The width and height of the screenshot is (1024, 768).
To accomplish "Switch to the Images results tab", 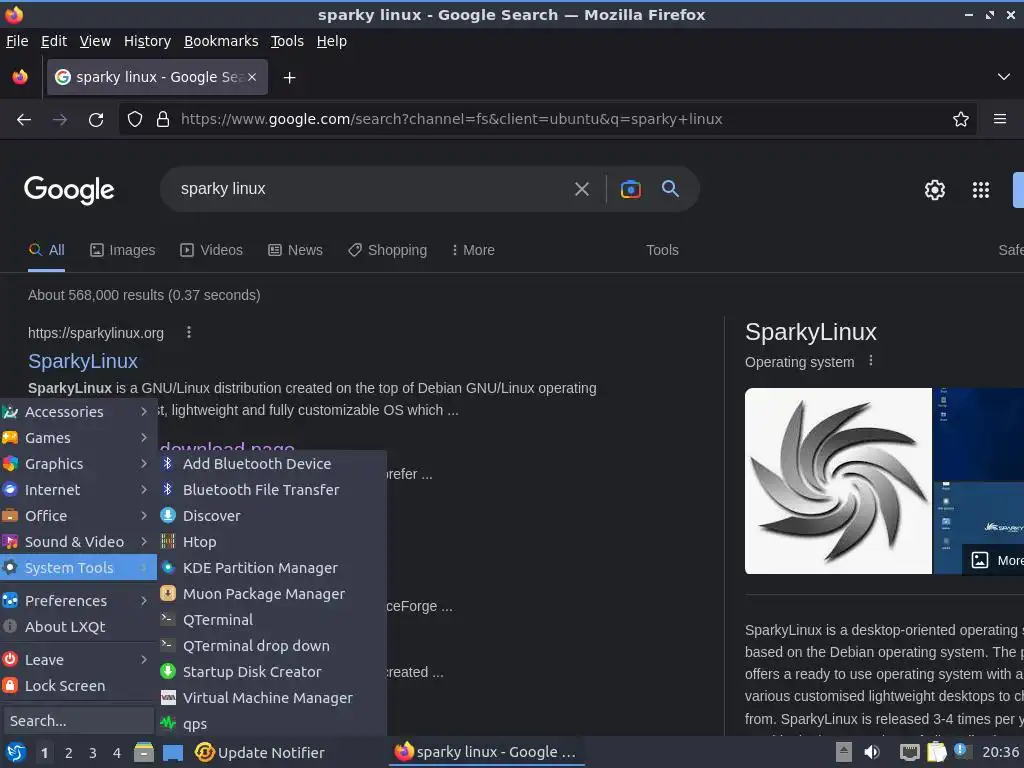I will point(123,250).
